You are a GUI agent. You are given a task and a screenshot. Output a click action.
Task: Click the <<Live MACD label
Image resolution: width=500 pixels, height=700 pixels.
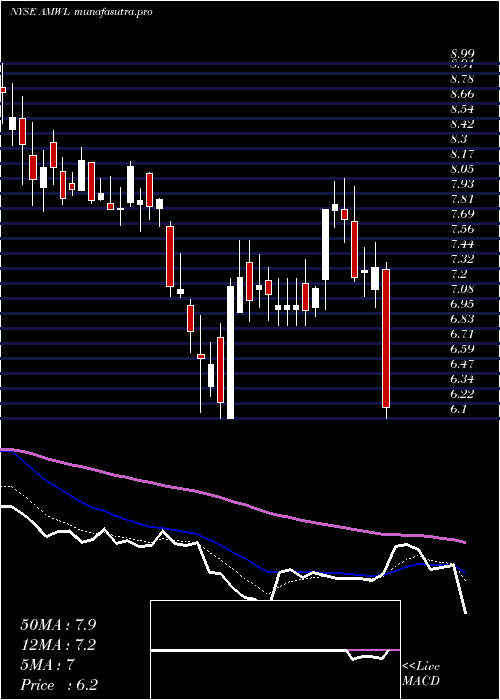point(421,674)
